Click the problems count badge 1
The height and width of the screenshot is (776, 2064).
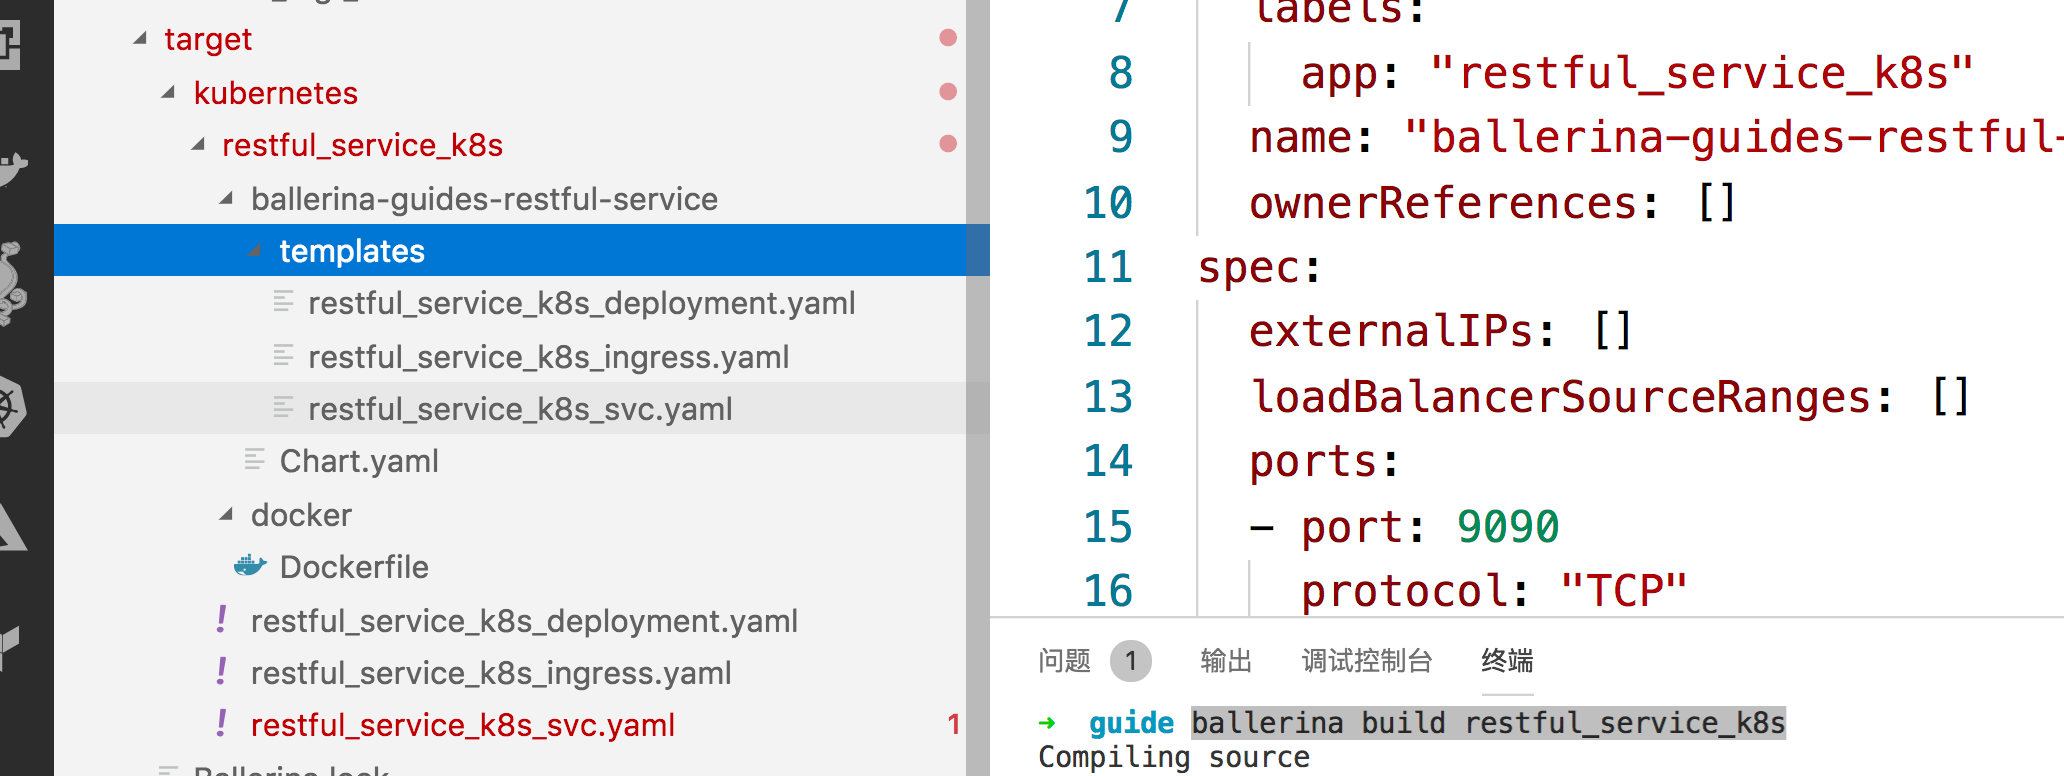(x=1131, y=661)
